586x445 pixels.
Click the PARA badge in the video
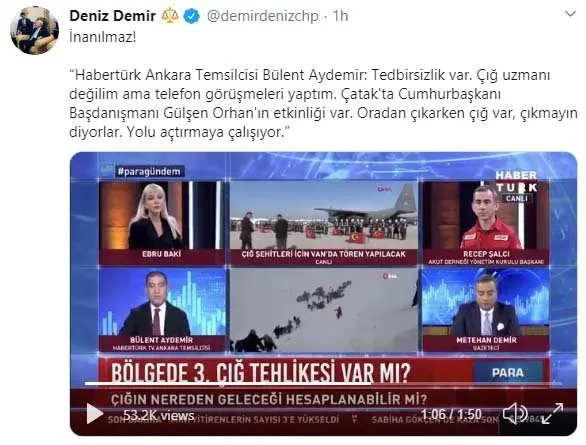pyautogui.click(x=508, y=373)
